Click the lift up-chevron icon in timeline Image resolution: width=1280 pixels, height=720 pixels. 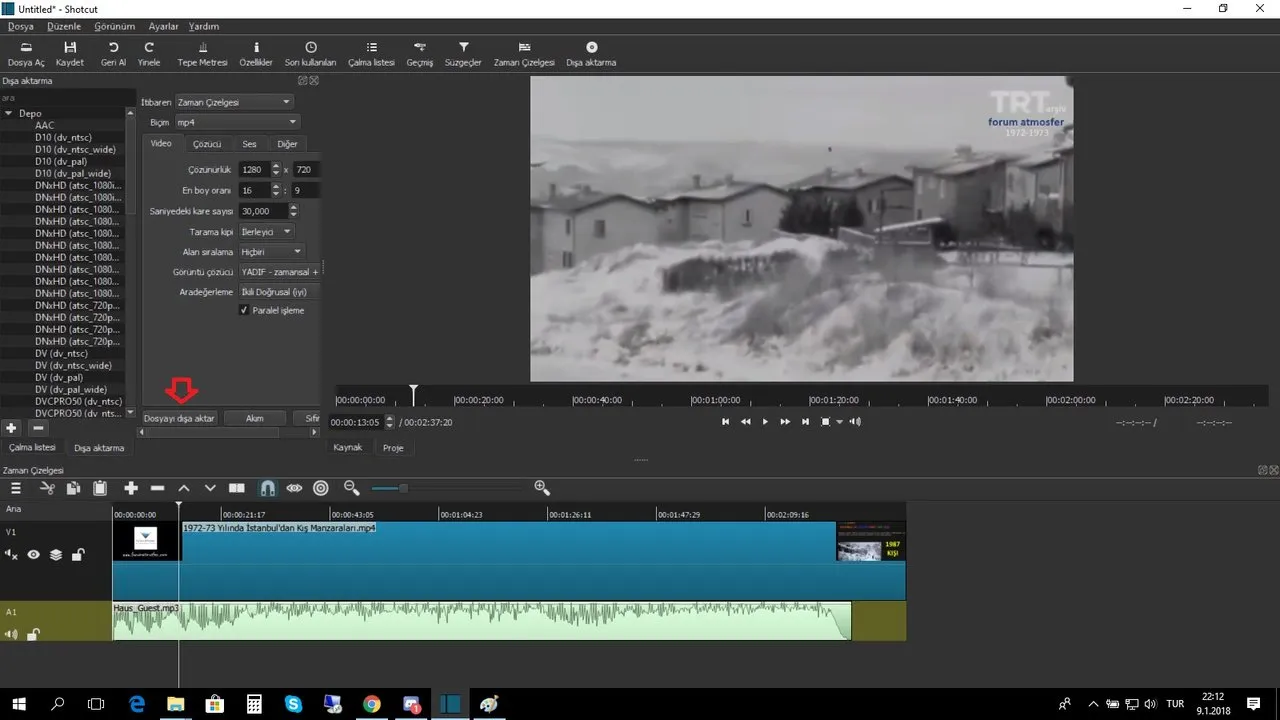[x=184, y=488]
